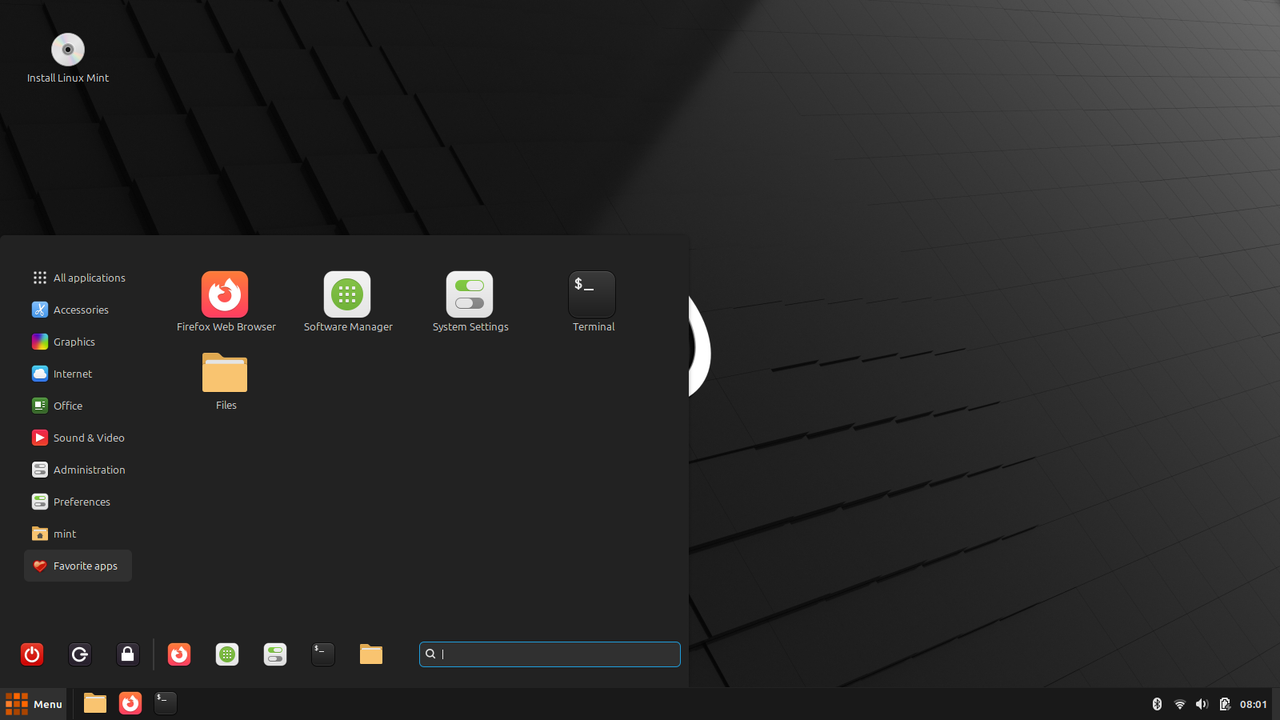Open Firefox Web Browser from favorites grid
Image resolution: width=1280 pixels, height=720 pixels.
(225, 301)
